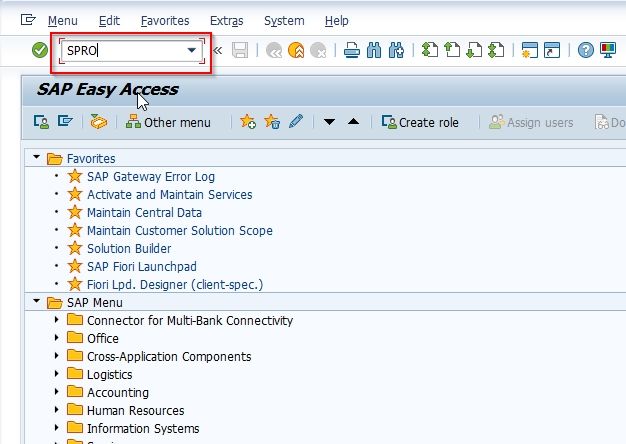626x444 pixels.
Task: Click the Create role button
Action: pyautogui.click(x=420, y=122)
